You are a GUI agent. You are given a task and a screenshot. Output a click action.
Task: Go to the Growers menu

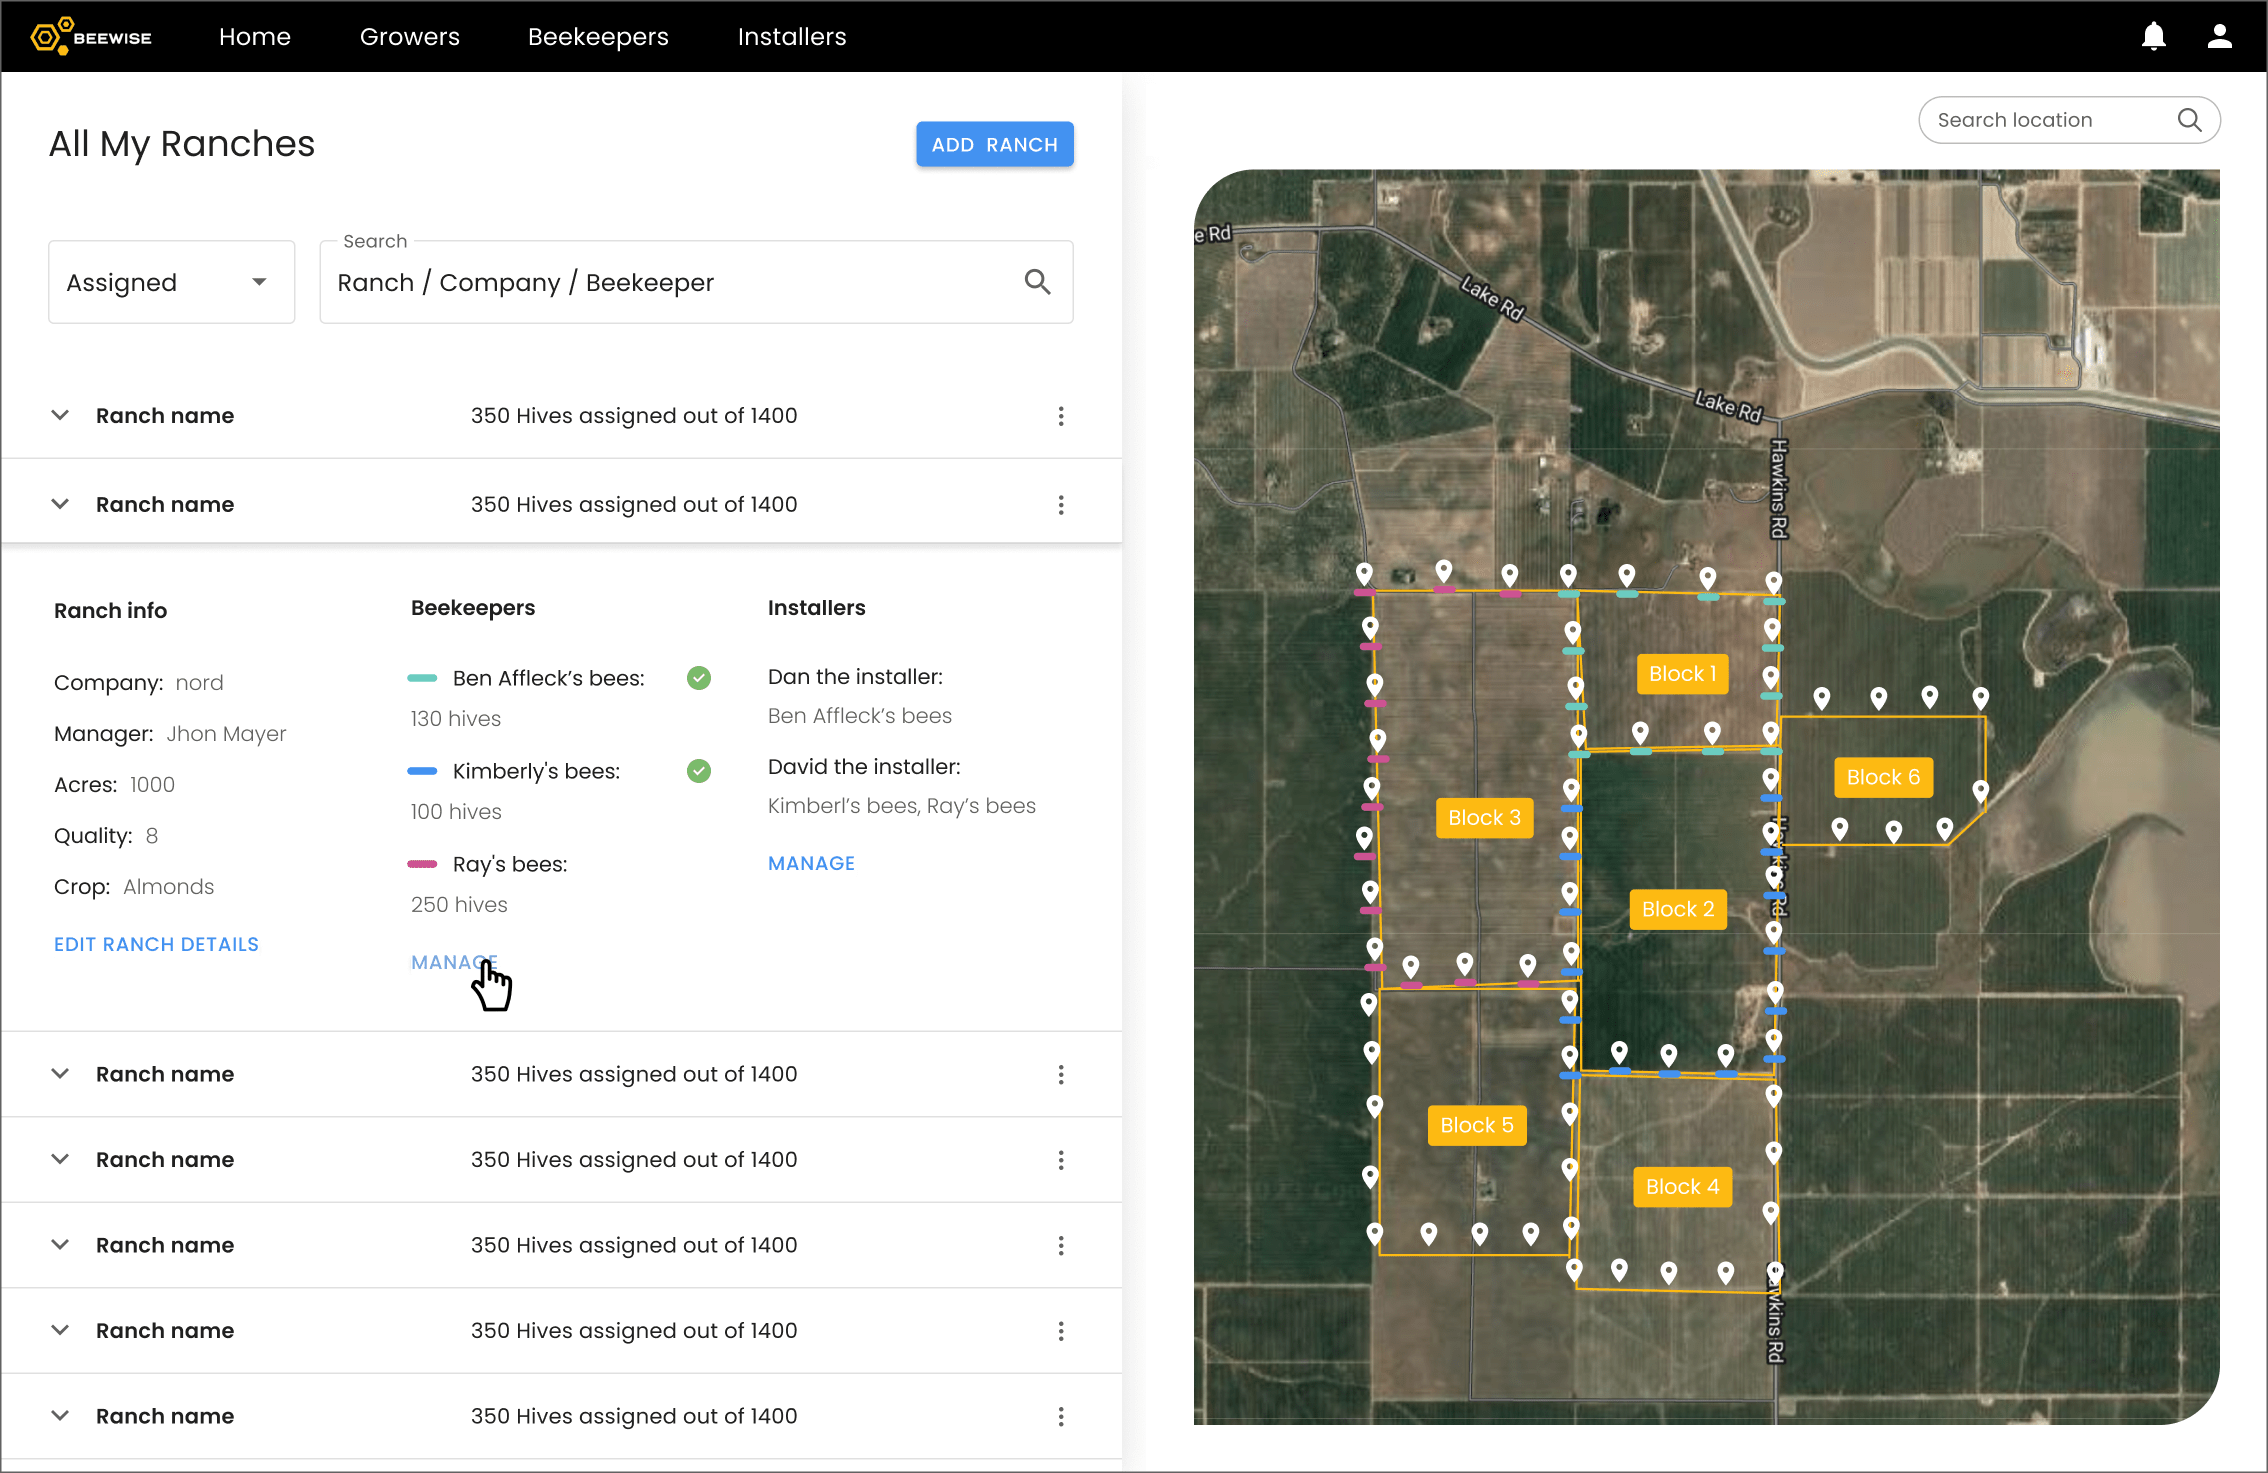(x=409, y=37)
